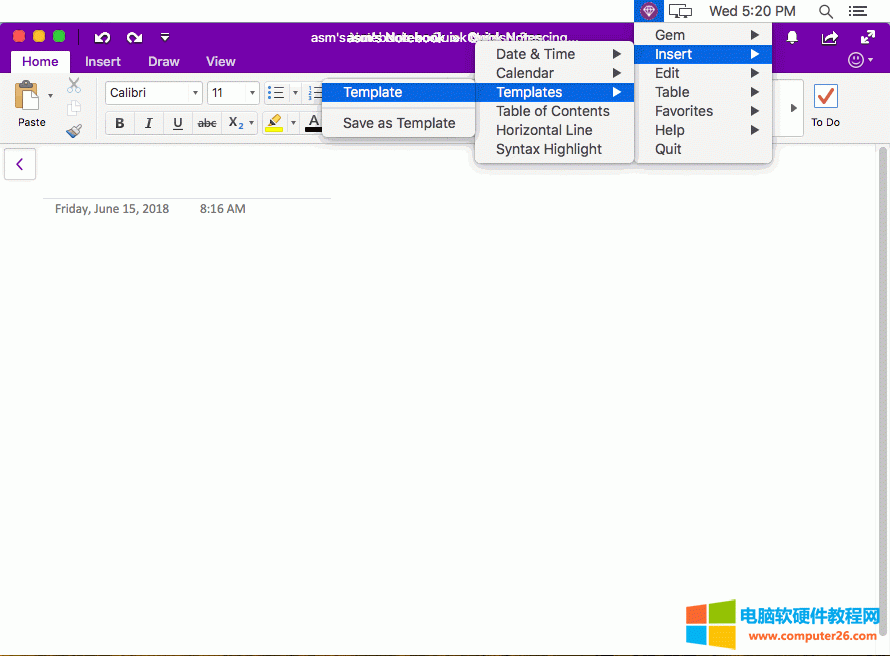Viewport: 890px width, 656px height.
Task: Click the yellow text highlight color button
Action: (275, 124)
